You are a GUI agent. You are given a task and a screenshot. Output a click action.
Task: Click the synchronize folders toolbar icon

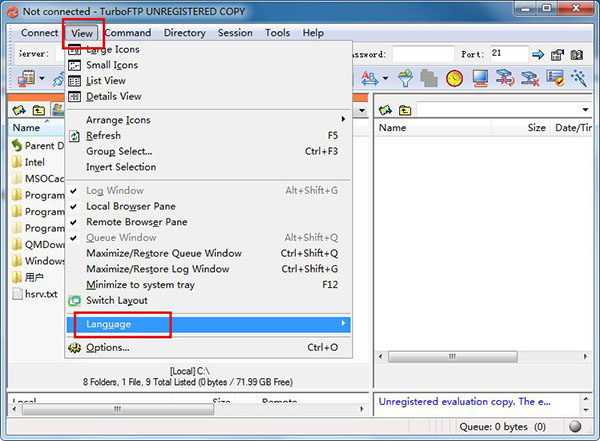pos(505,78)
